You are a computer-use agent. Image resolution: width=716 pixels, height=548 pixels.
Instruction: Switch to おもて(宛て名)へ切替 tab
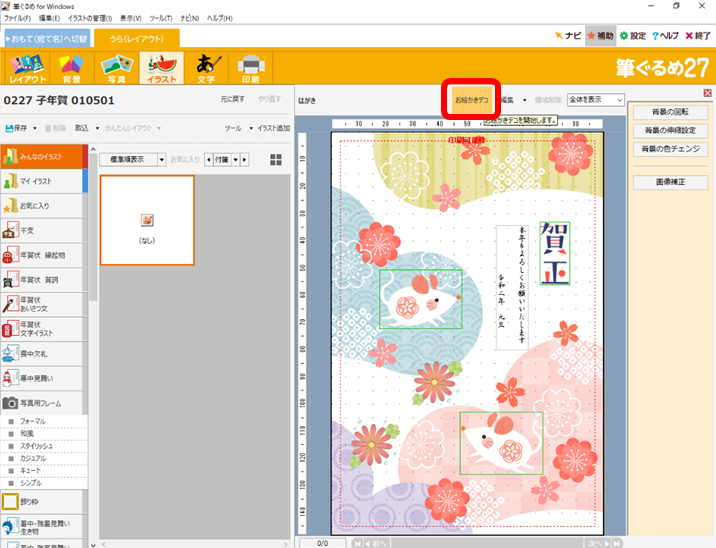point(47,39)
